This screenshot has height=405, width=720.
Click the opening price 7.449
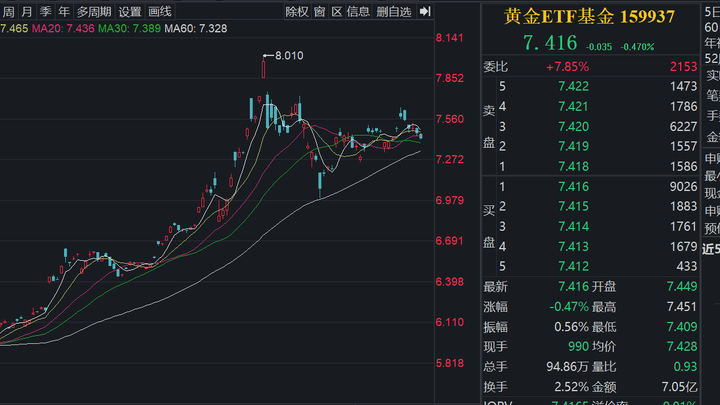[x=682, y=287]
